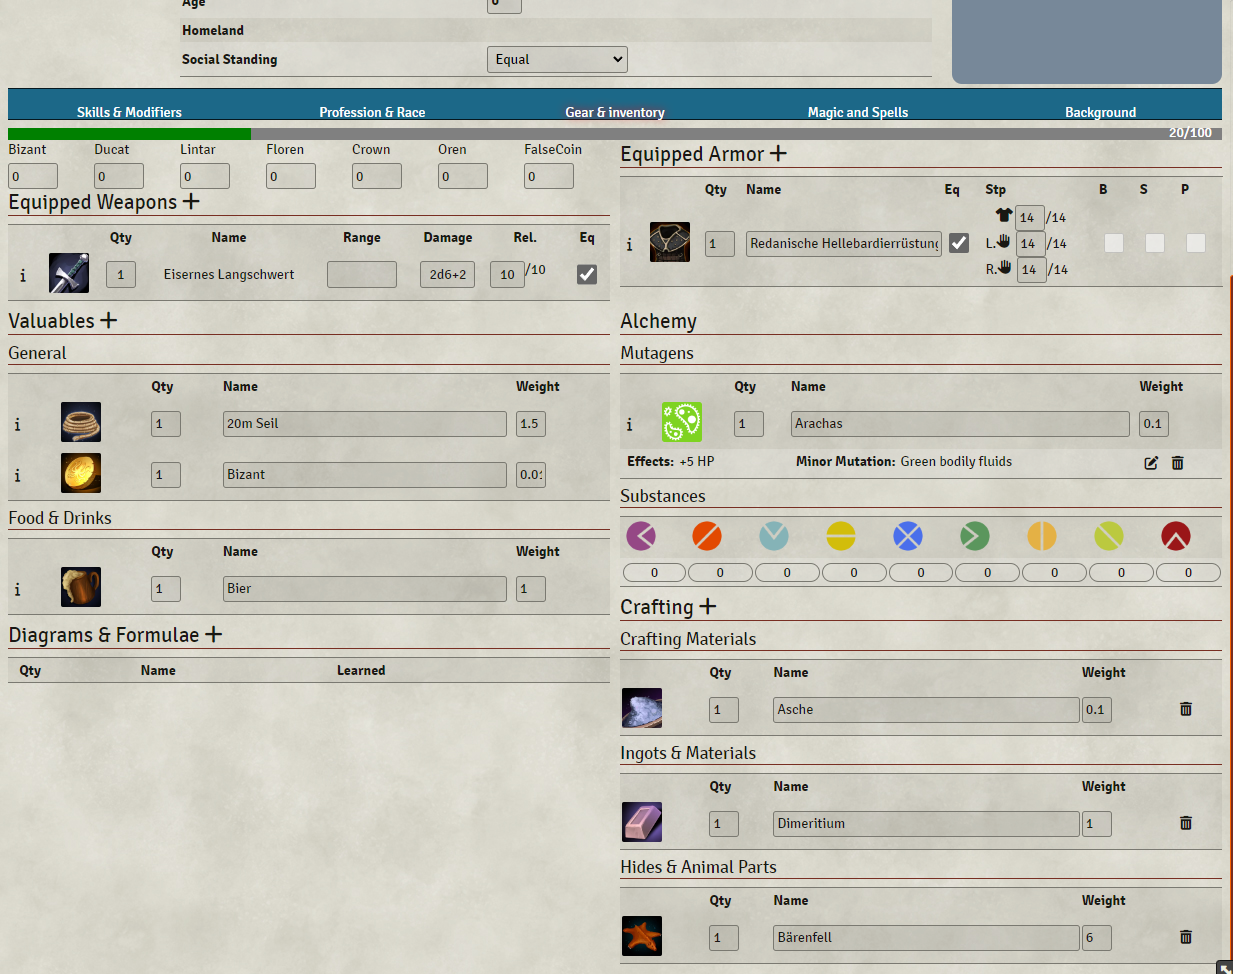Open the Social Standing dropdown

coord(557,59)
